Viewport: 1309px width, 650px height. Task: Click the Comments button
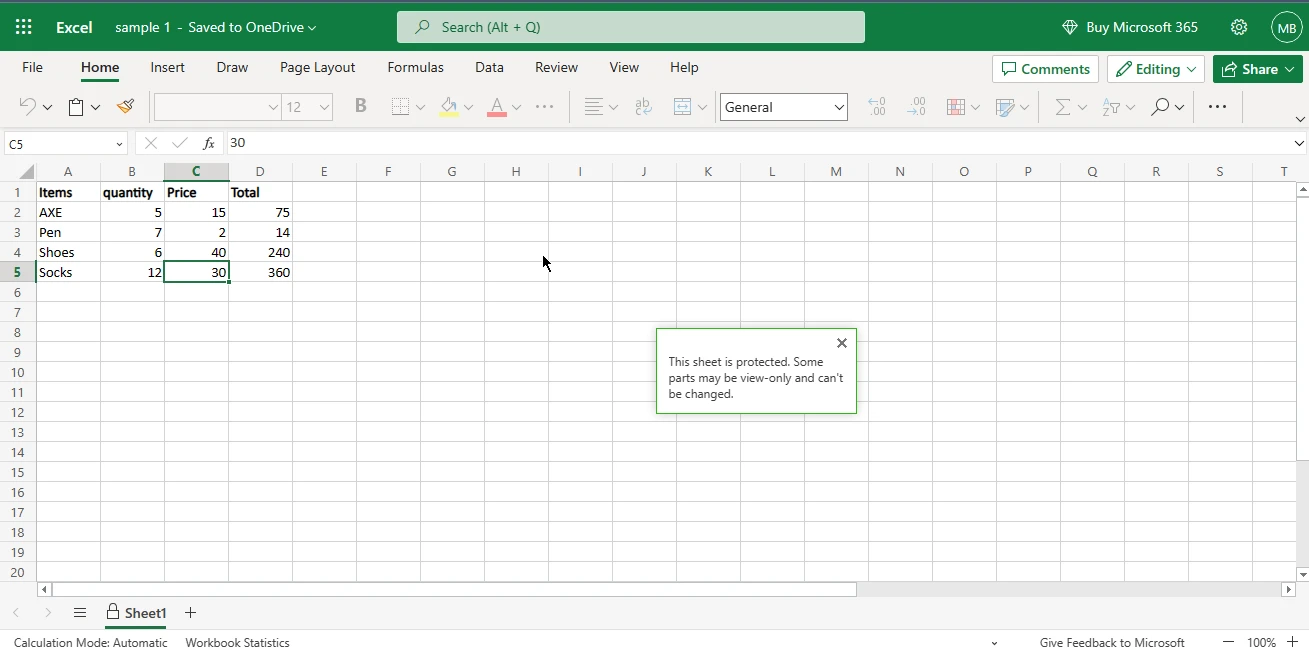[1045, 69]
